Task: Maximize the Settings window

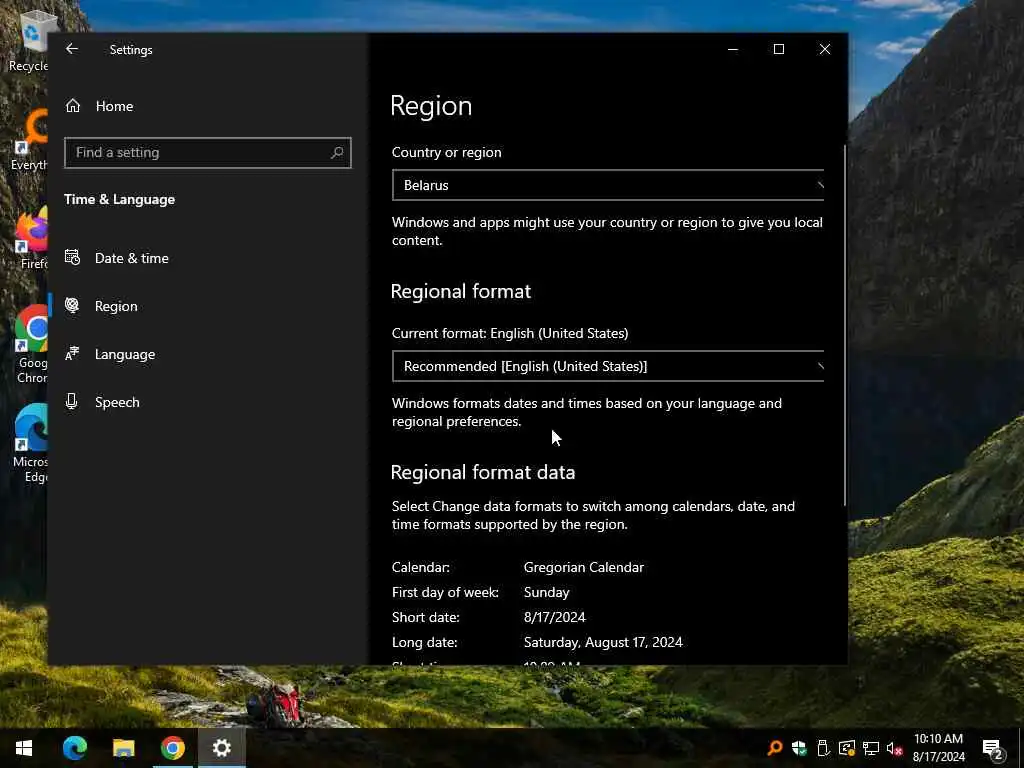Action: pos(778,49)
